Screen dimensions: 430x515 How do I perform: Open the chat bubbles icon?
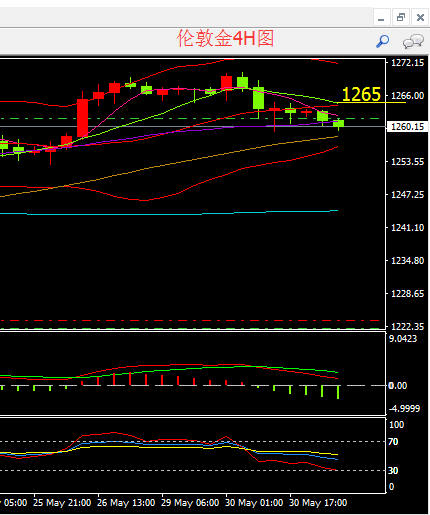click(413, 41)
